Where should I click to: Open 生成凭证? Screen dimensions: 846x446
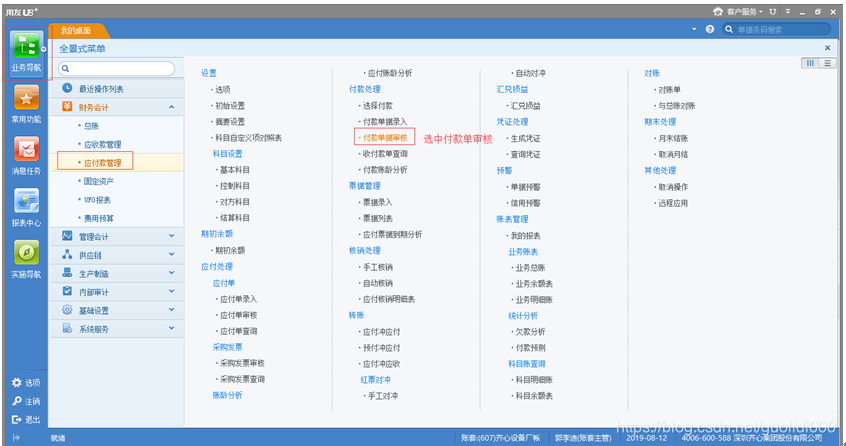point(525,138)
